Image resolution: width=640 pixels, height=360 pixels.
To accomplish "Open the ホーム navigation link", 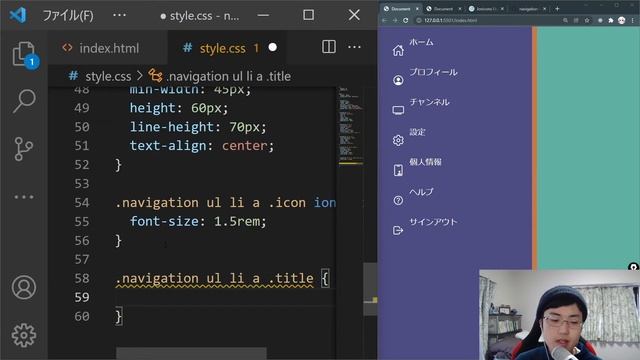I will tap(421, 42).
